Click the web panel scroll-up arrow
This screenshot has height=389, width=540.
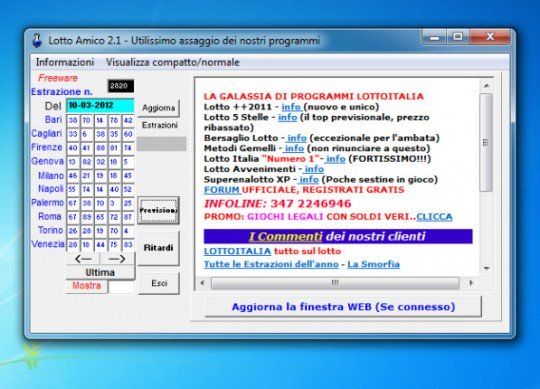486,86
